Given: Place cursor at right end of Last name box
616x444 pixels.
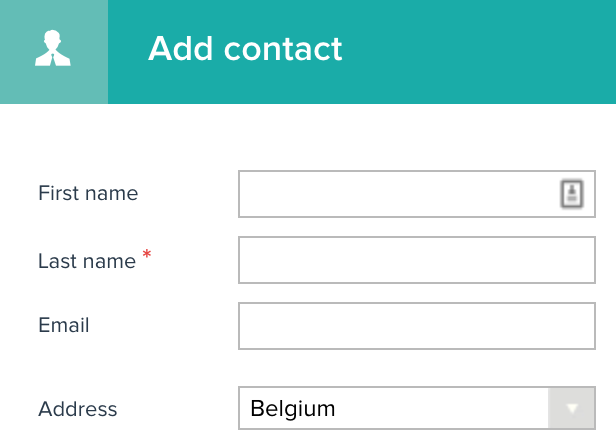Looking at the screenshot, I should [589, 260].
